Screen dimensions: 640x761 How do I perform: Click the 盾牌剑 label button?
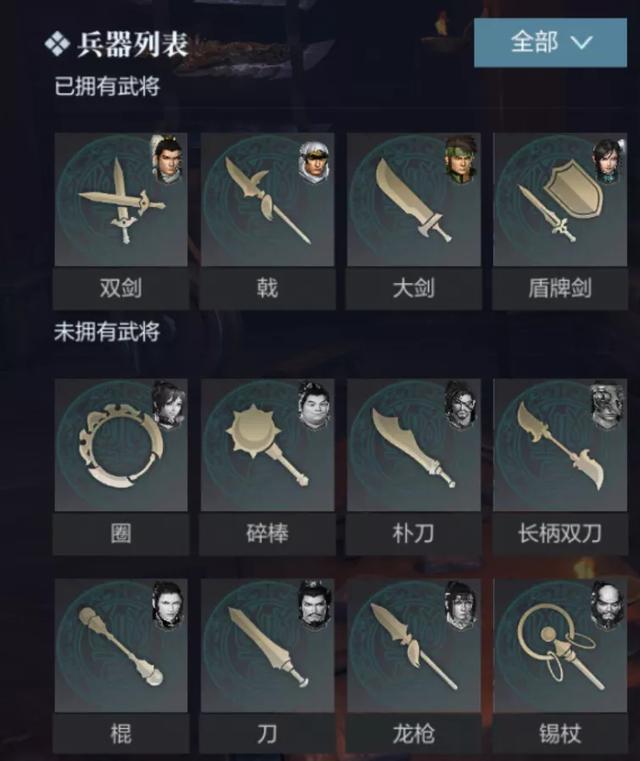[x=560, y=288]
